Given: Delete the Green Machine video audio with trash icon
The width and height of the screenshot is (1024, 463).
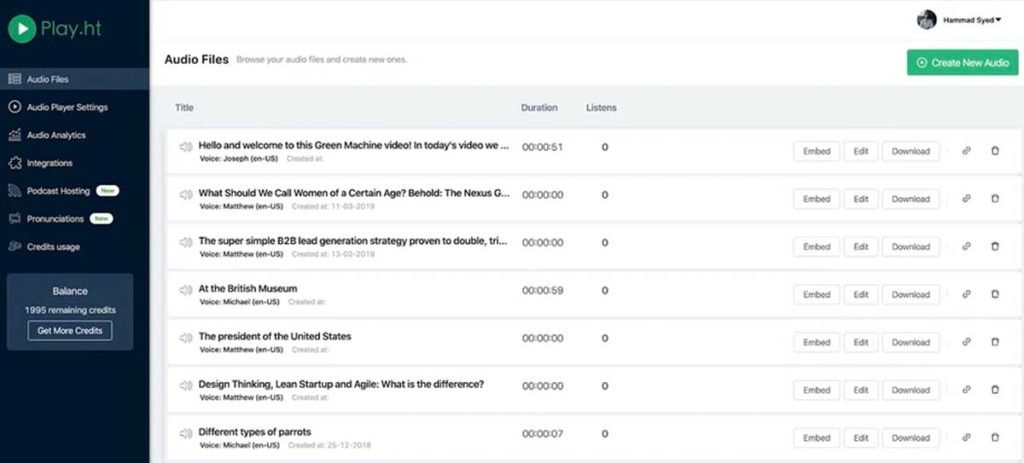Looking at the screenshot, I should click(995, 151).
